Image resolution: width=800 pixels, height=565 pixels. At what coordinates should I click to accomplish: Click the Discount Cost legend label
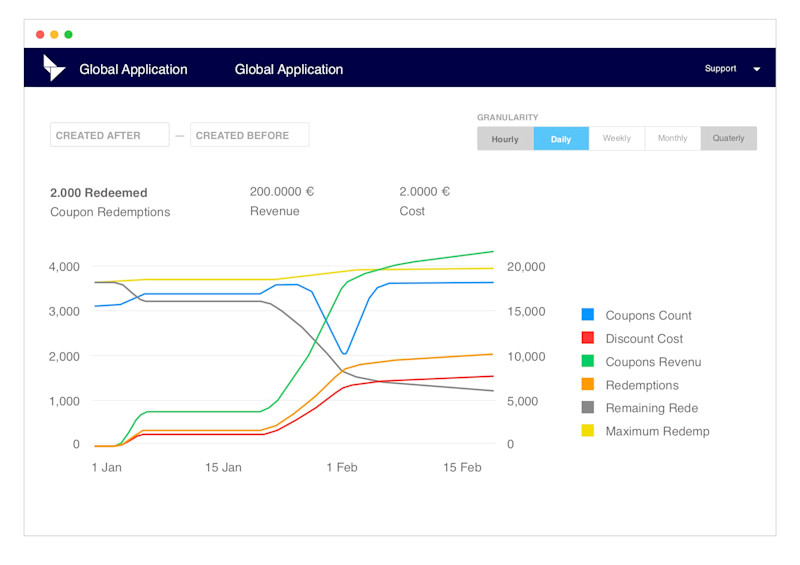(x=644, y=338)
